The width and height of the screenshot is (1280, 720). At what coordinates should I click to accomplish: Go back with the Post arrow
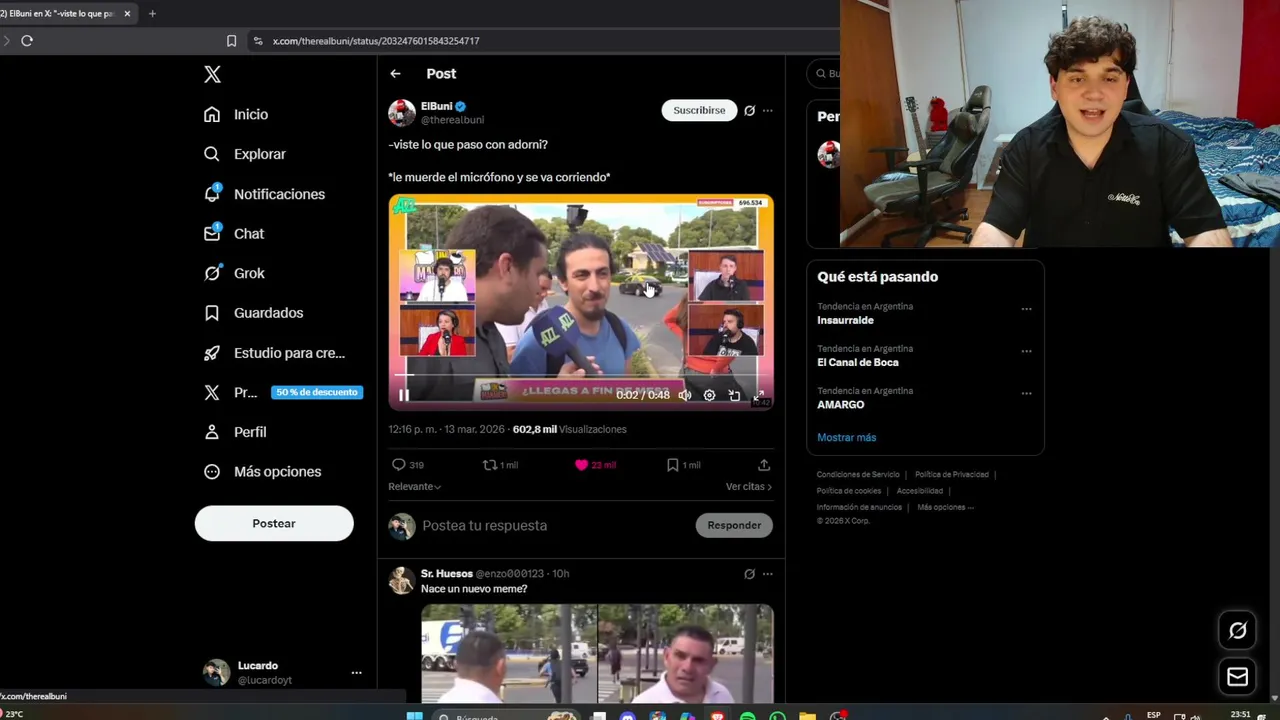point(395,74)
